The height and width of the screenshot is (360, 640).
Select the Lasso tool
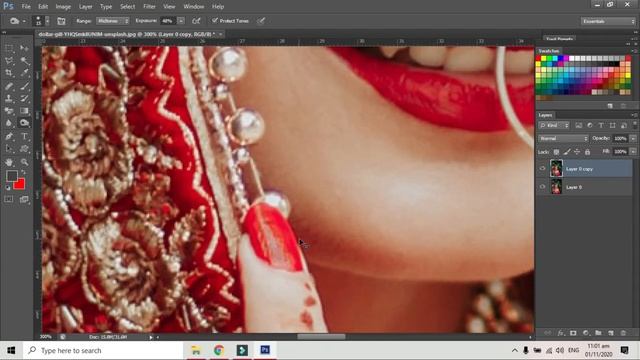[x=9, y=61]
